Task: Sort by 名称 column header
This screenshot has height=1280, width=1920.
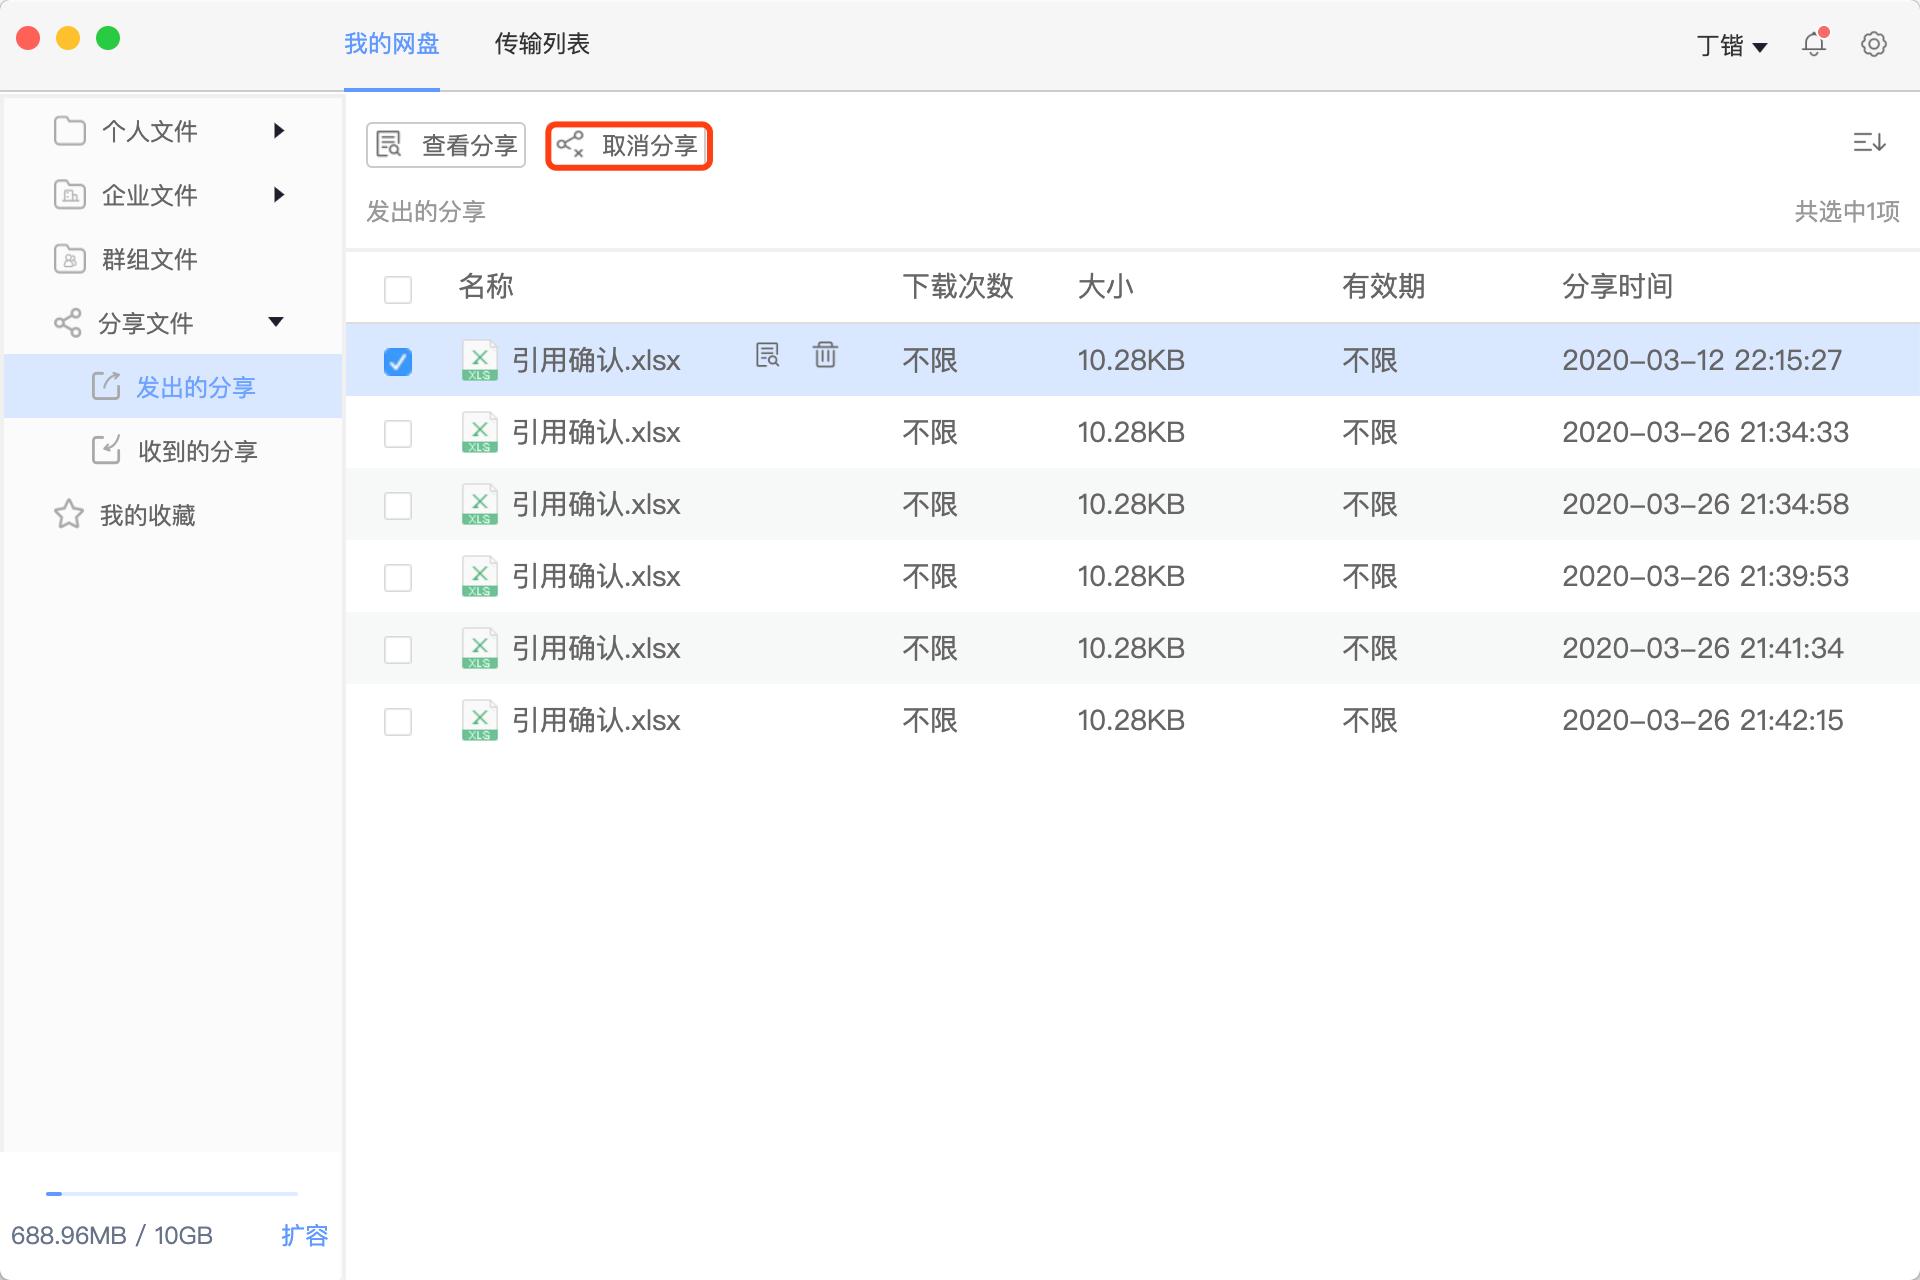Action: pos(486,287)
